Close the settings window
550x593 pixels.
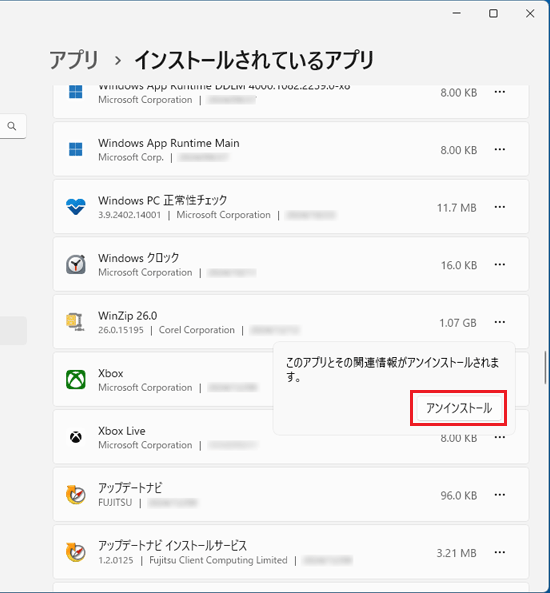coord(530,14)
